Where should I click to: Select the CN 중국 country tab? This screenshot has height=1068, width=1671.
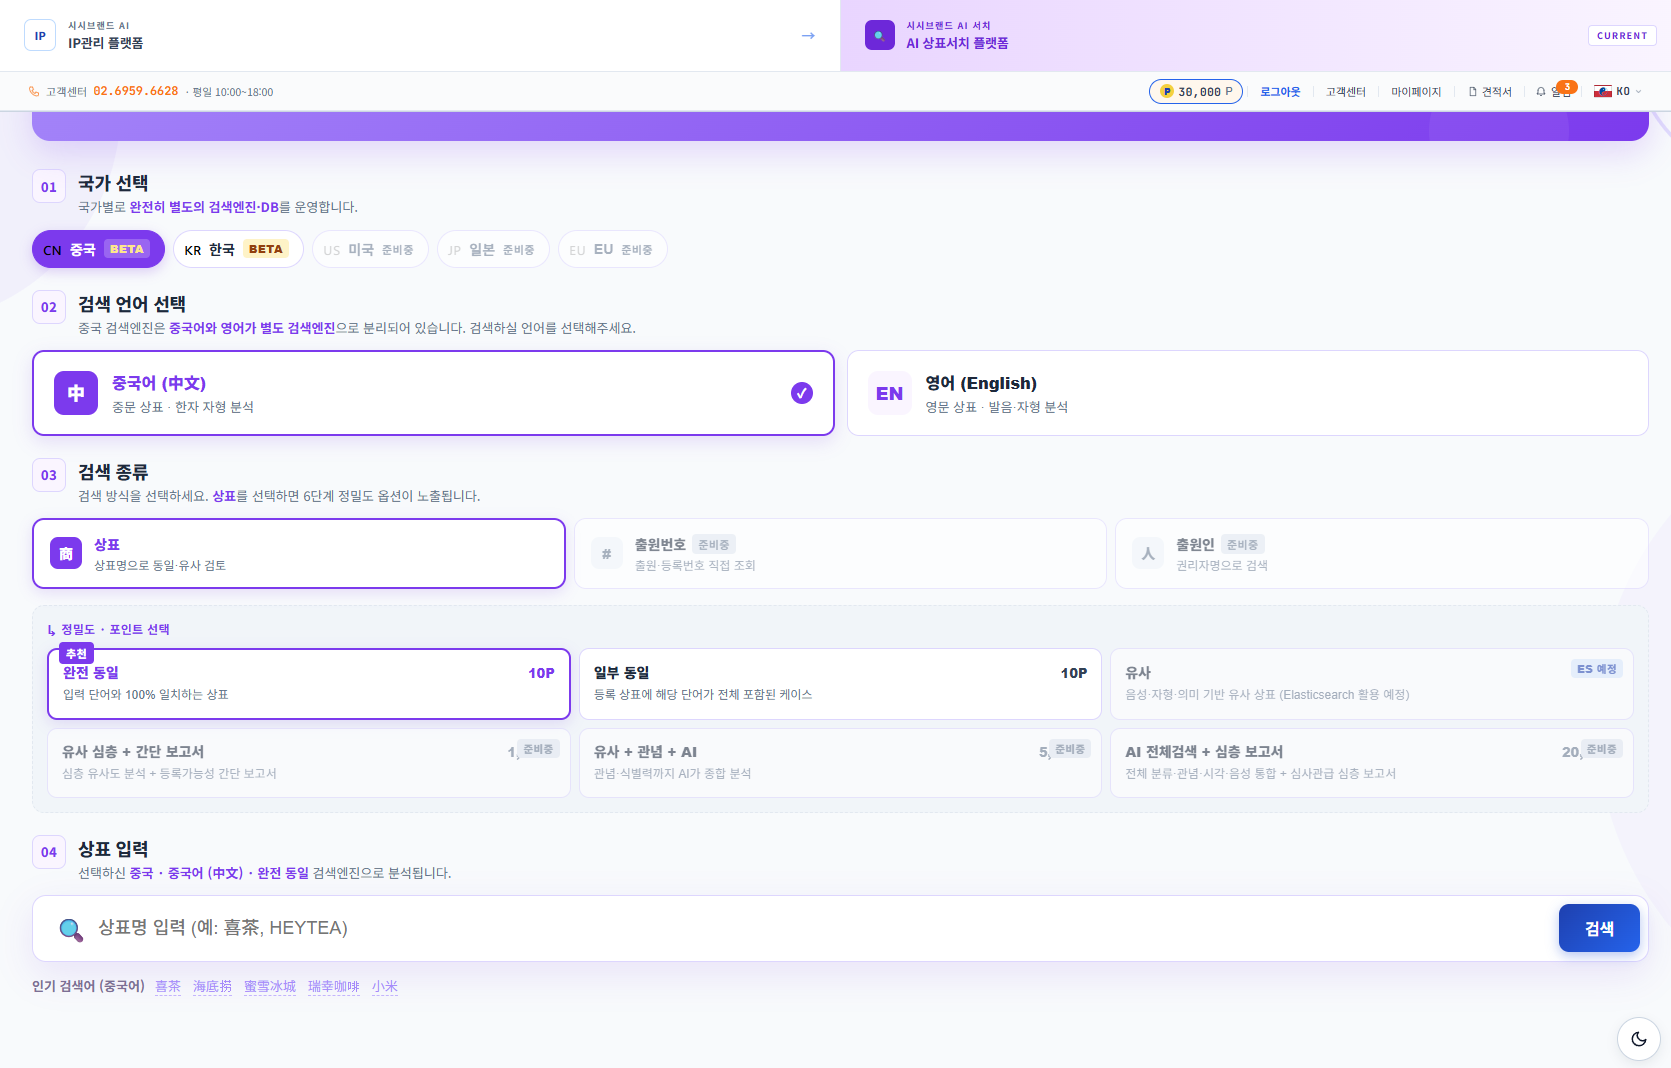[x=98, y=249]
